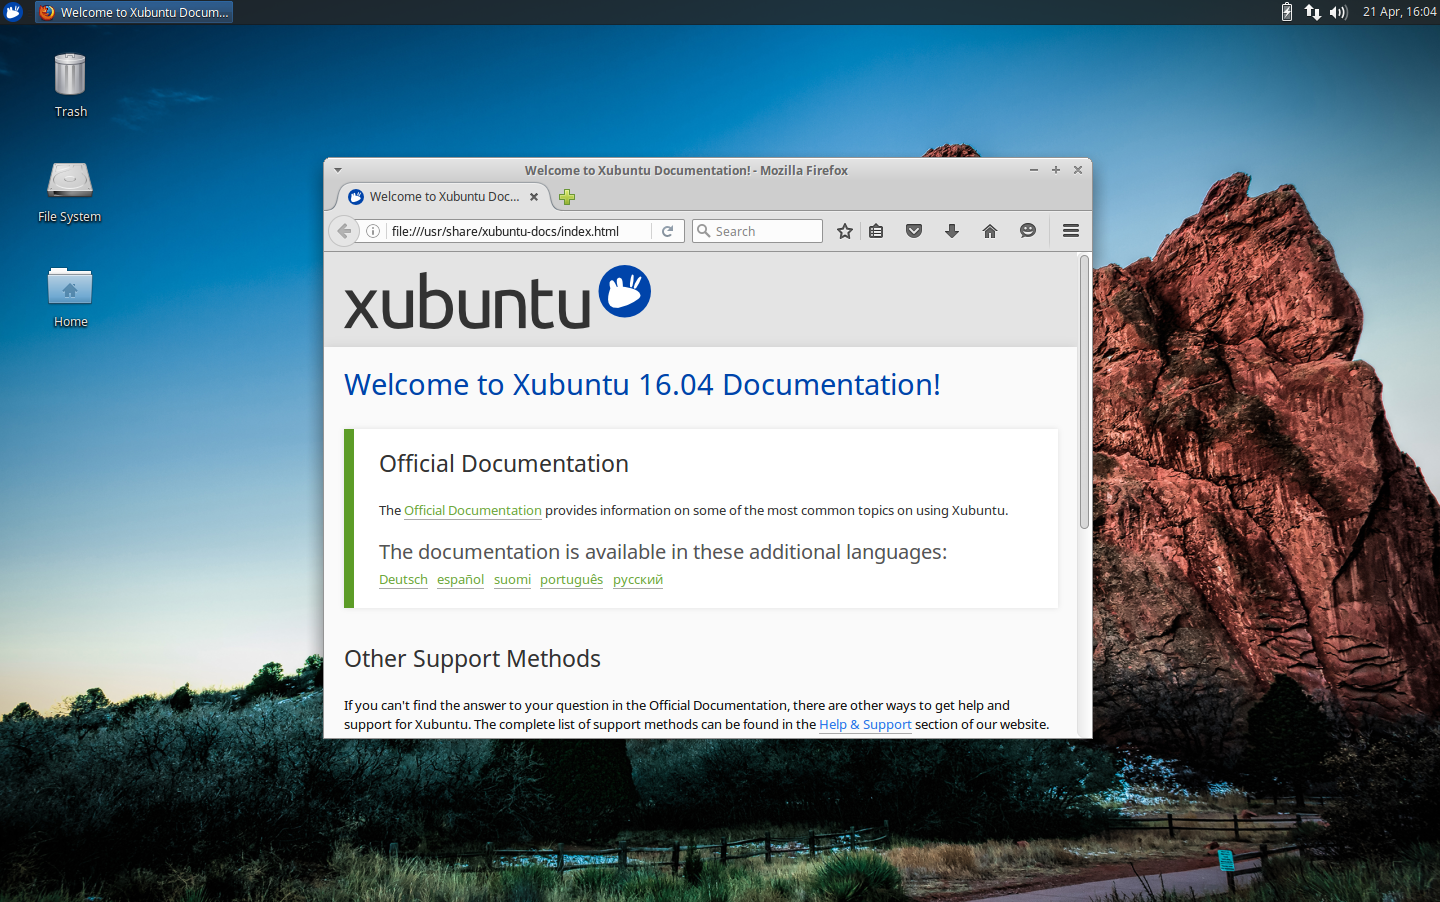This screenshot has width=1440, height=902.
Task: Click inside the Search field
Action: tap(757, 231)
